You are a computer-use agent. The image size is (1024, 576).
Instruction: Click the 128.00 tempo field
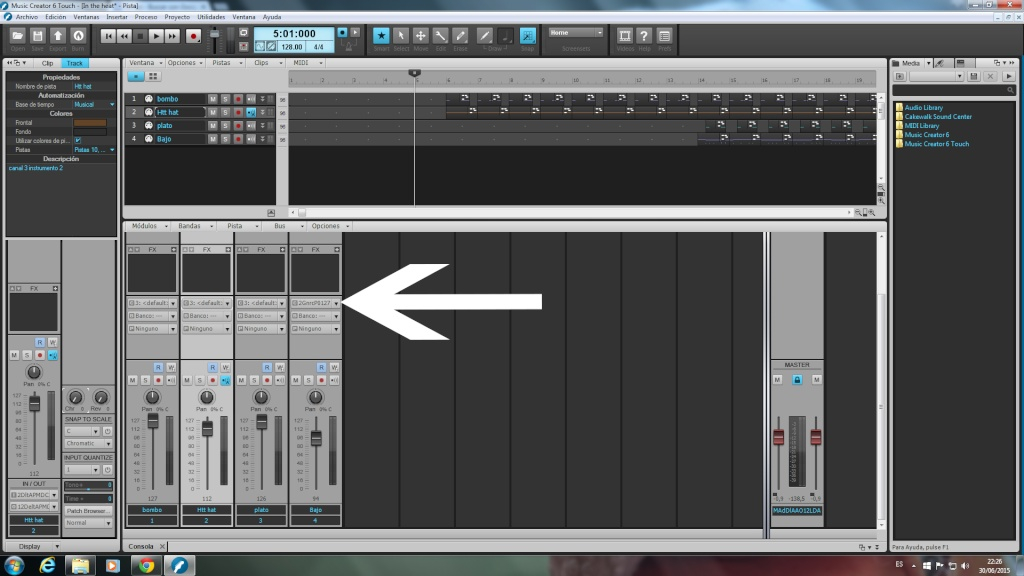point(291,47)
